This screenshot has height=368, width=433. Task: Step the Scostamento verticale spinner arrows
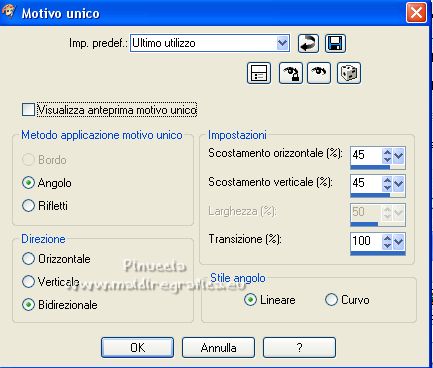[387, 184]
